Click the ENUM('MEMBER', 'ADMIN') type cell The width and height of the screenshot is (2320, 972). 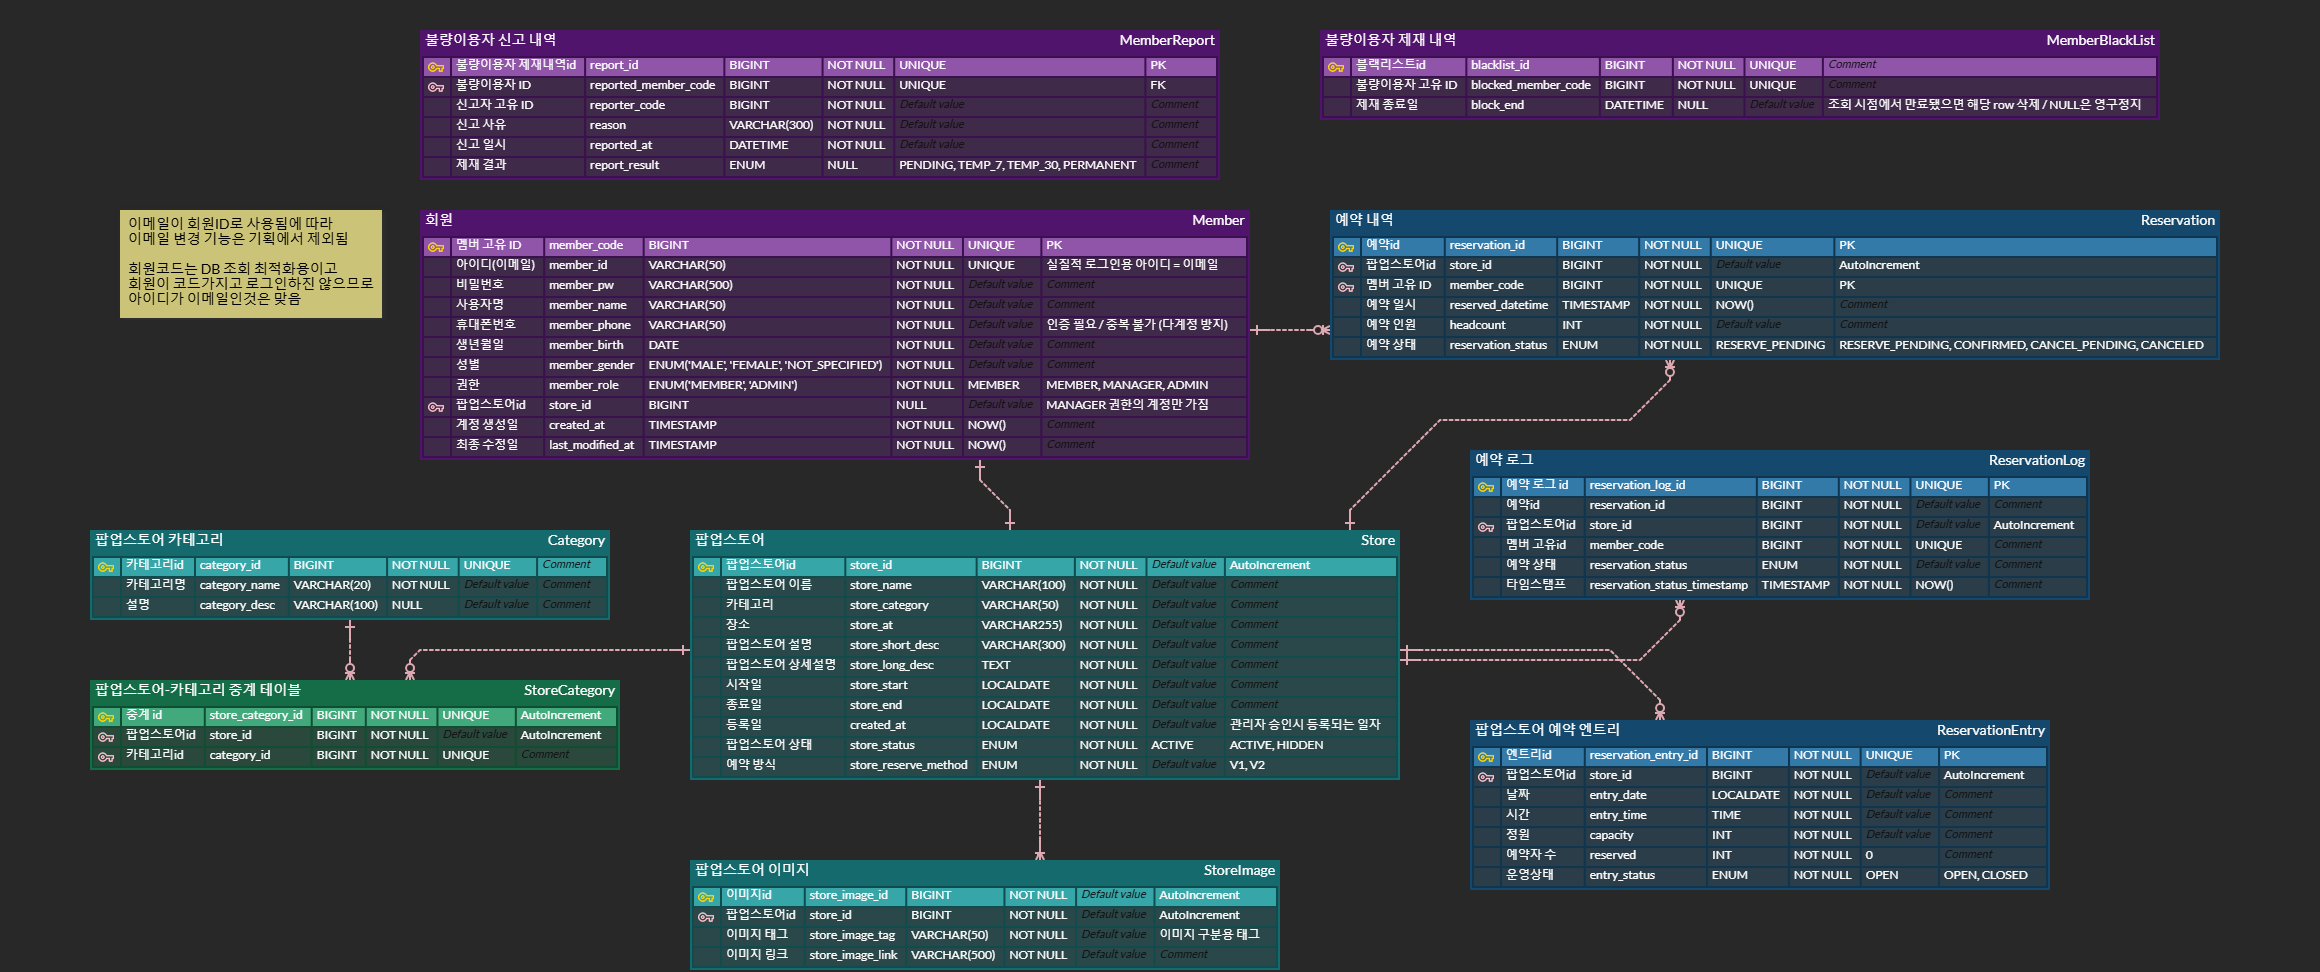[767, 385]
